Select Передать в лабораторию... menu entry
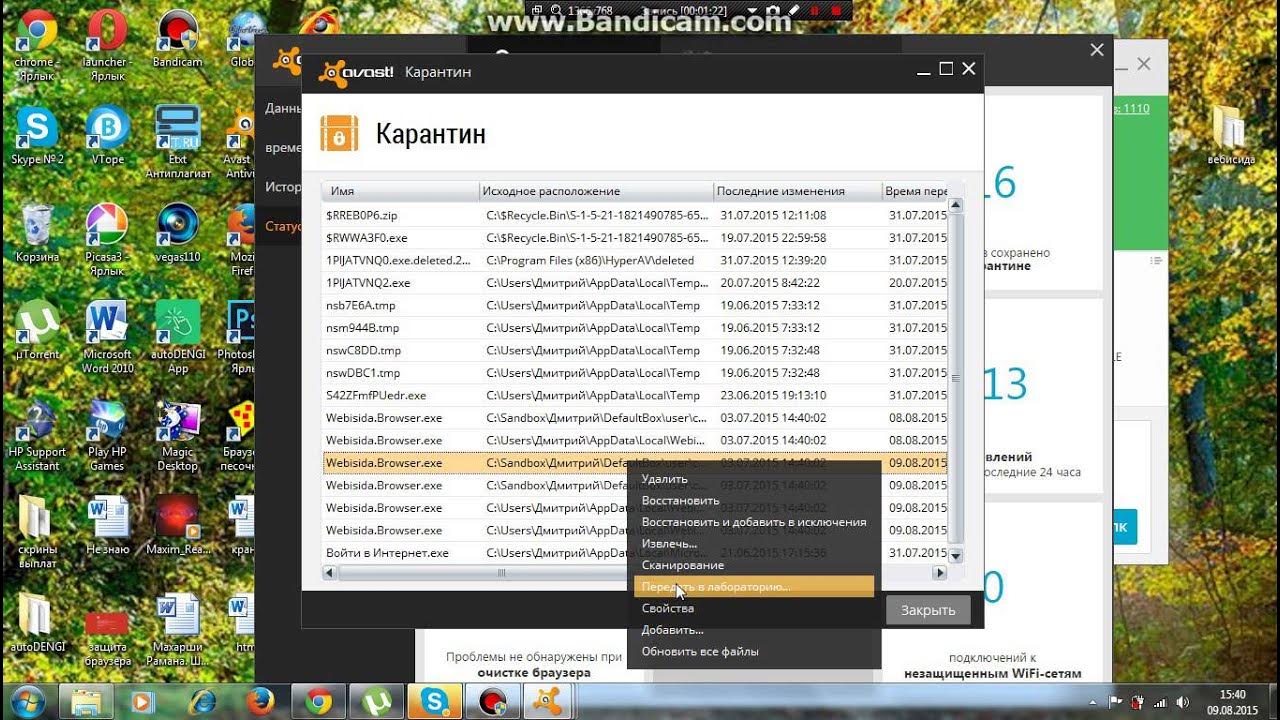Viewport: 1280px width, 720px height. tap(754, 587)
